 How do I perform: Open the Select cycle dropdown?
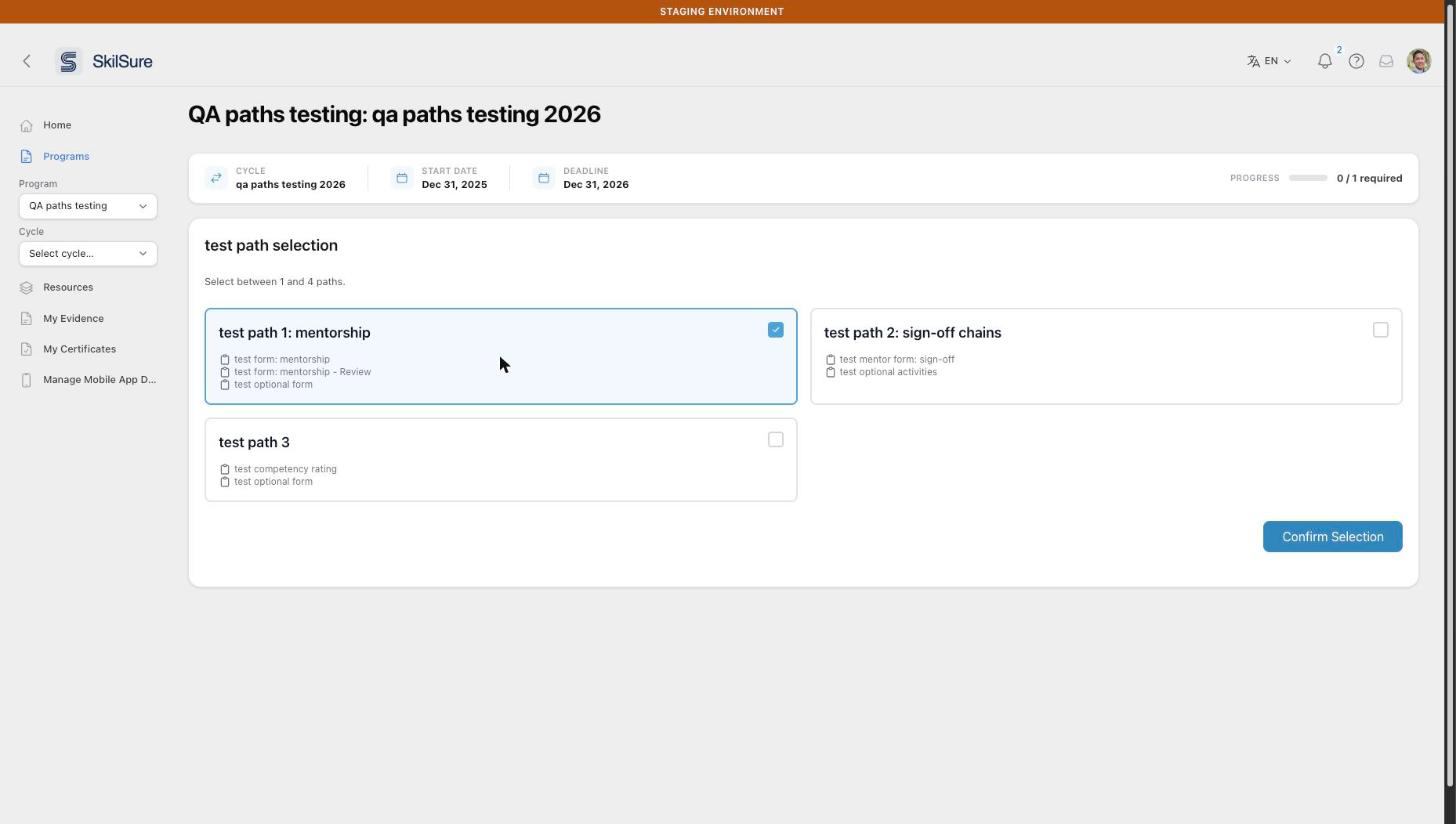tap(88, 254)
